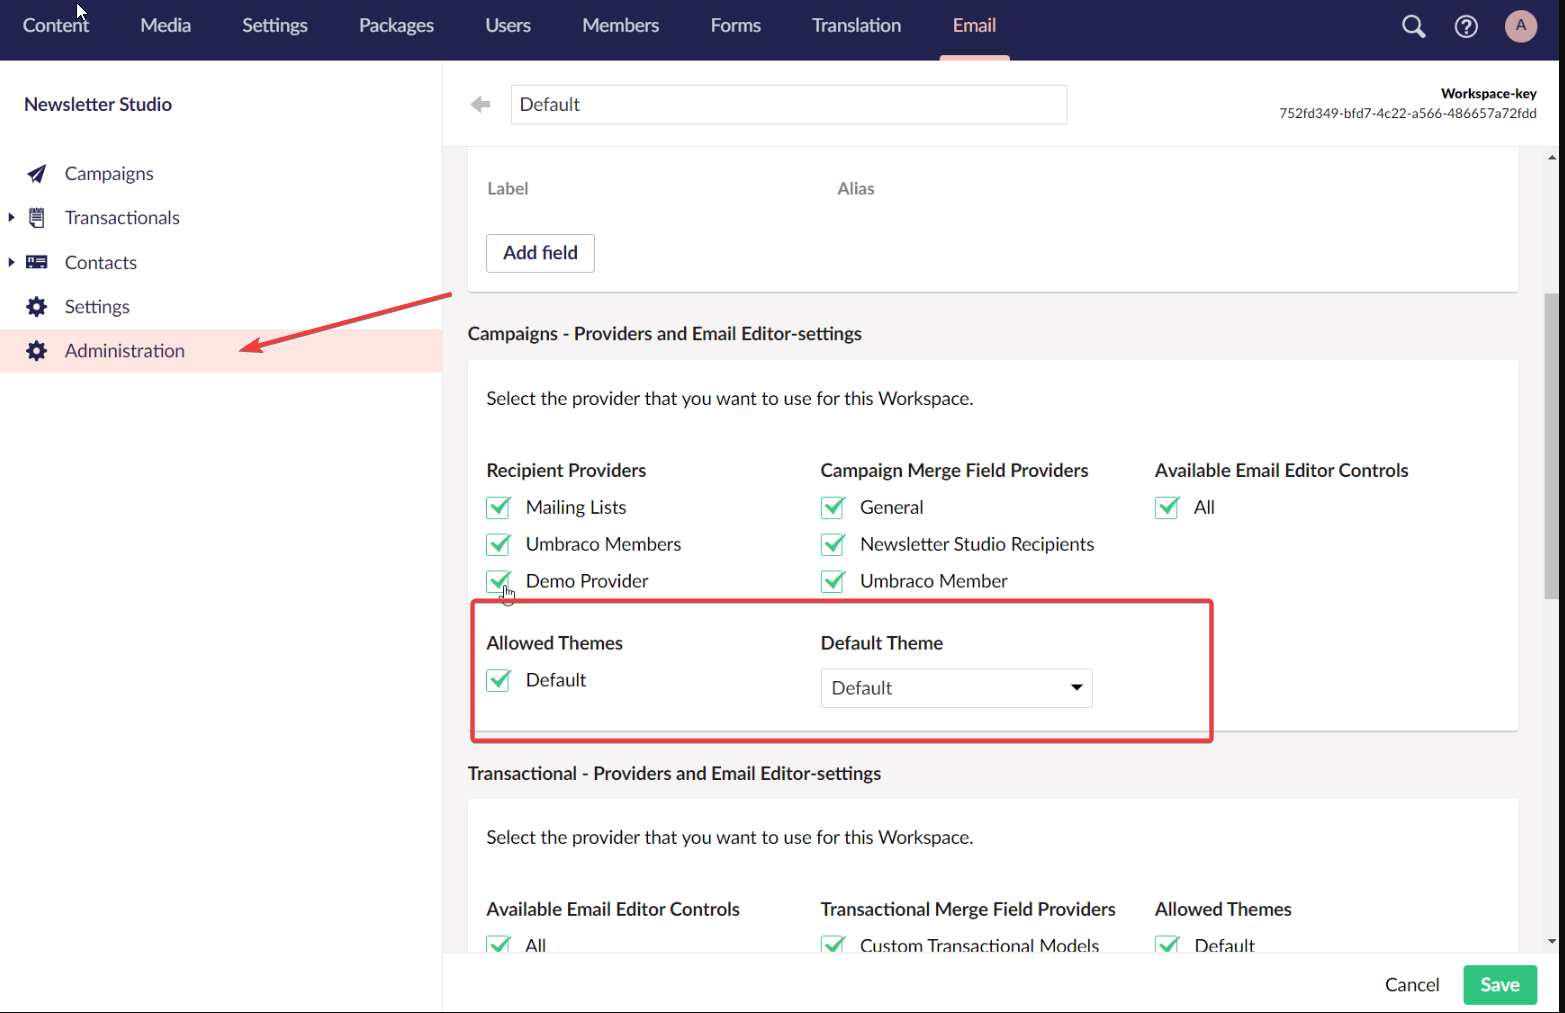Click the Campaign Merge Field Providers heading

pyautogui.click(x=954, y=471)
